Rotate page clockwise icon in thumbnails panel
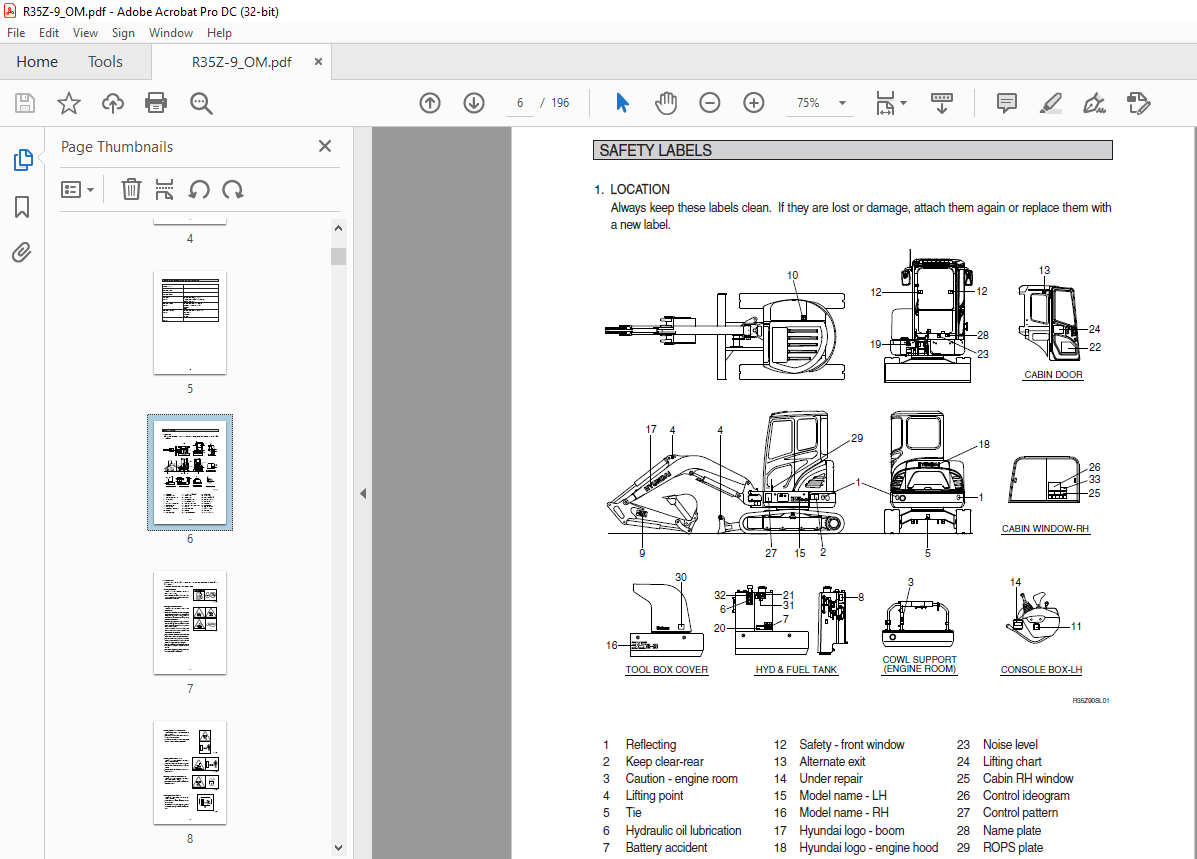The height and width of the screenshot is (859, 1197). tap(233, 189)
